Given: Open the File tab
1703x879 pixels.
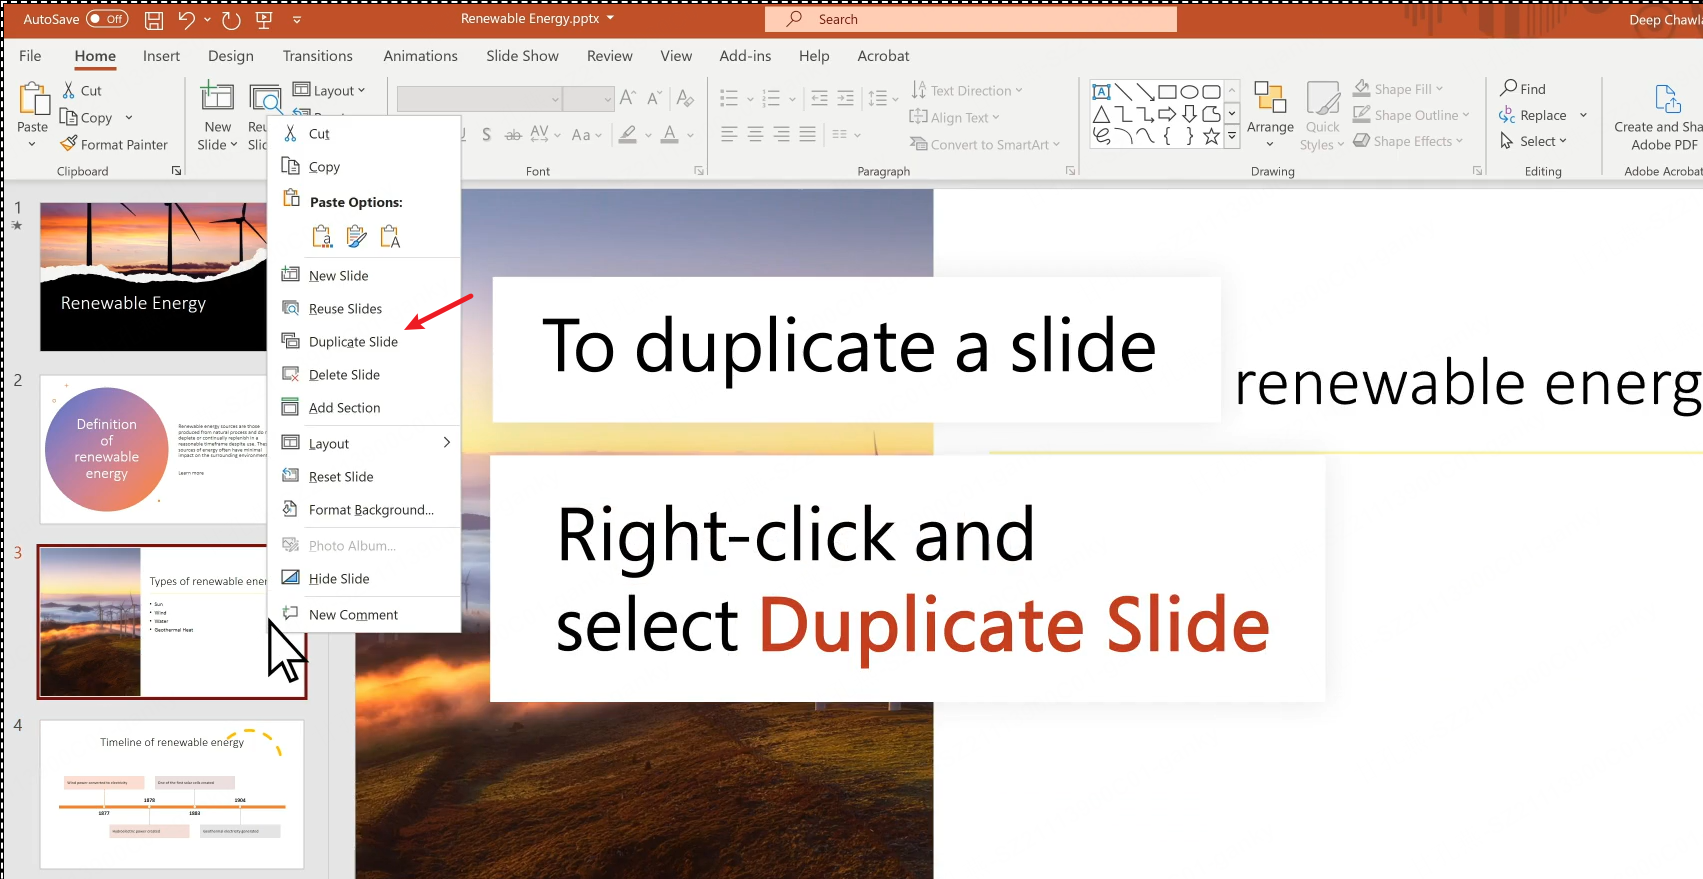Looking at the screenshot, I should (30, 56).
